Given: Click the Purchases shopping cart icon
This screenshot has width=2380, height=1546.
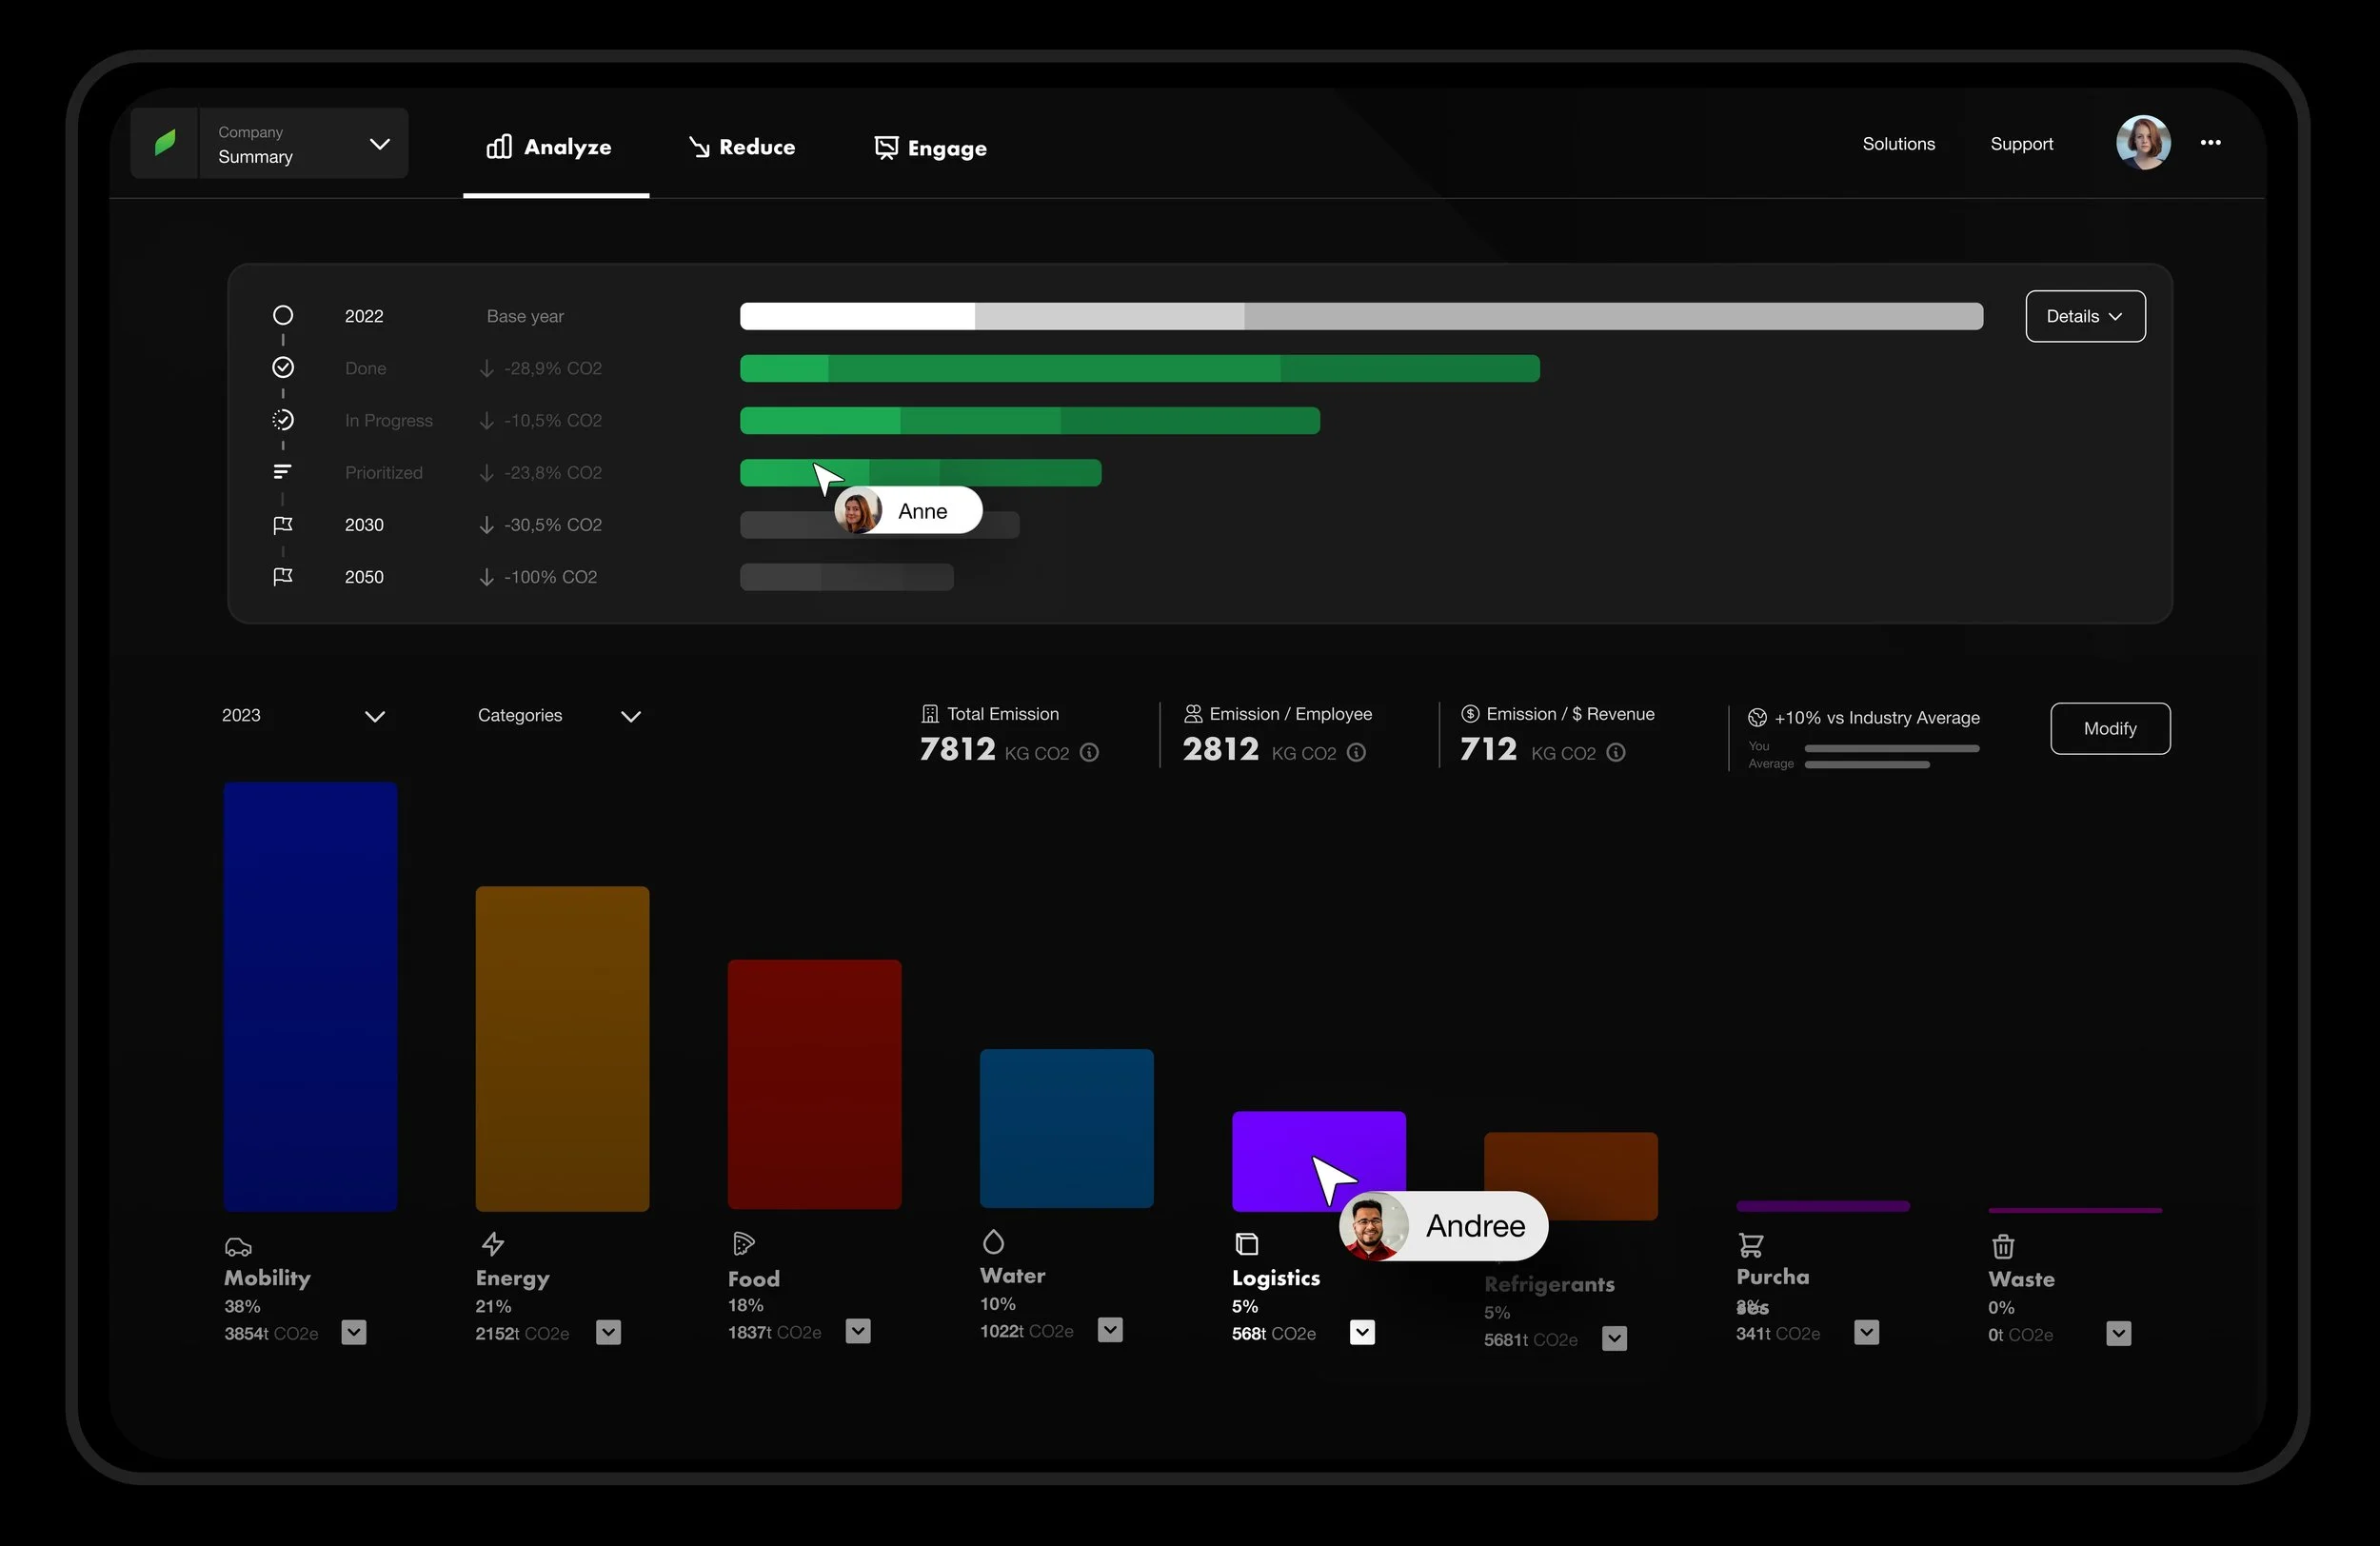Looking at the screenshot, I should [1751, 1245].
